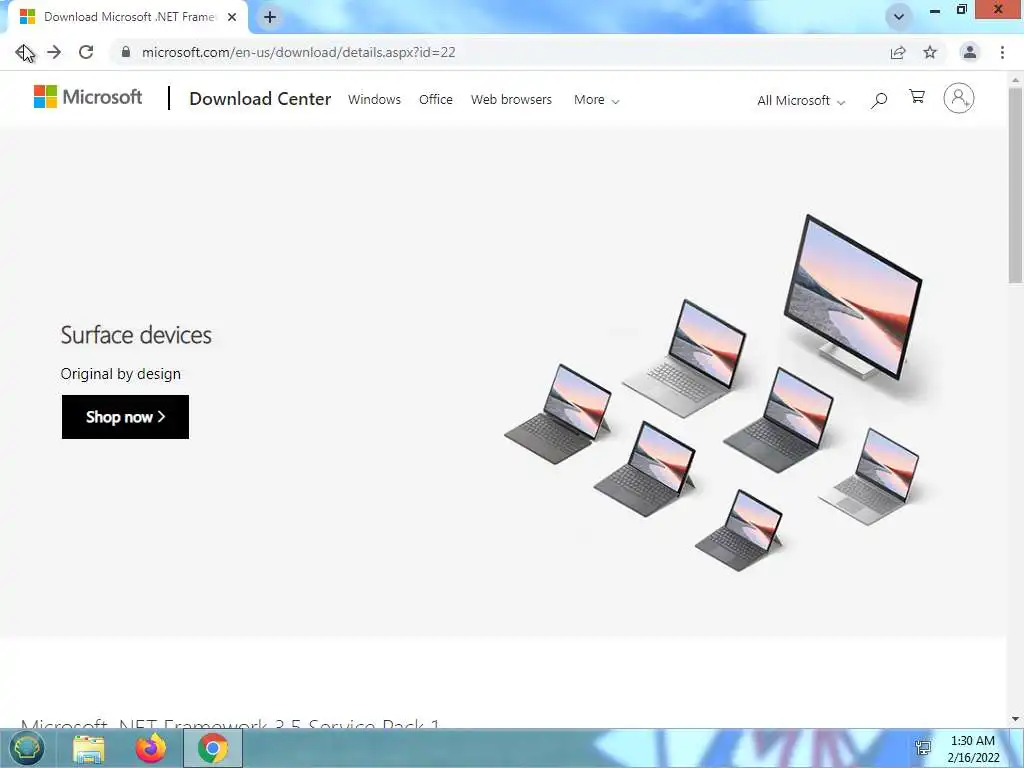Image resolution: width=1024 pixels, height=768 pixels.
Task: Close the Download Microsoft .NET tab
Action: tap(232, 17)
